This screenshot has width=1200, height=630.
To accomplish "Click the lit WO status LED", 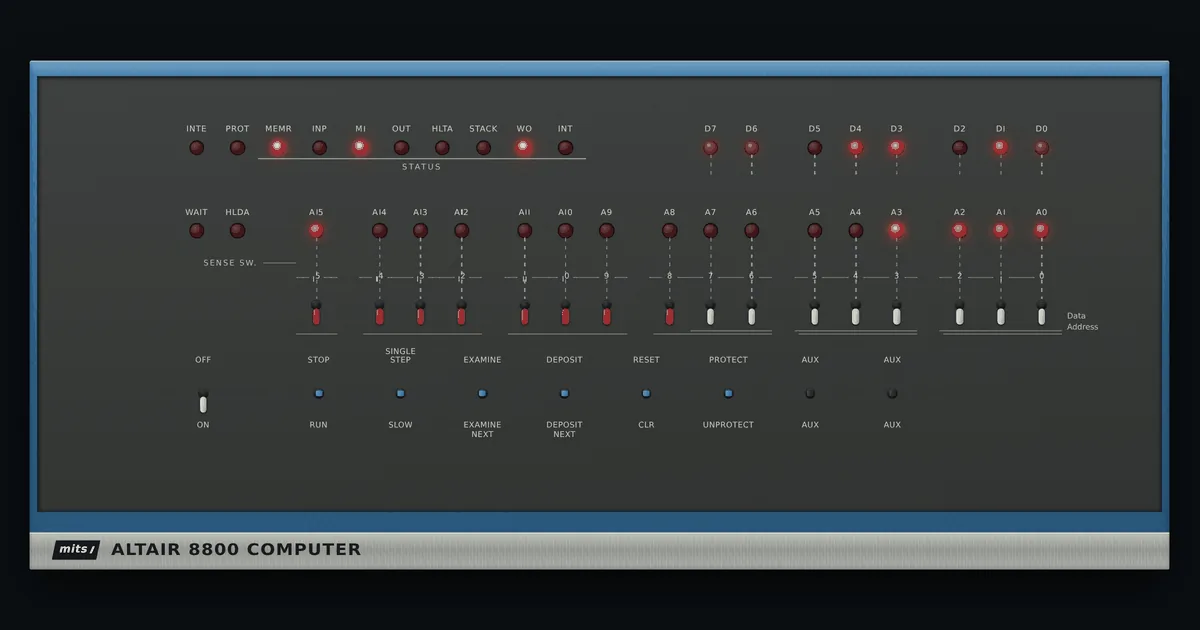I will click(x=524, y=147).
